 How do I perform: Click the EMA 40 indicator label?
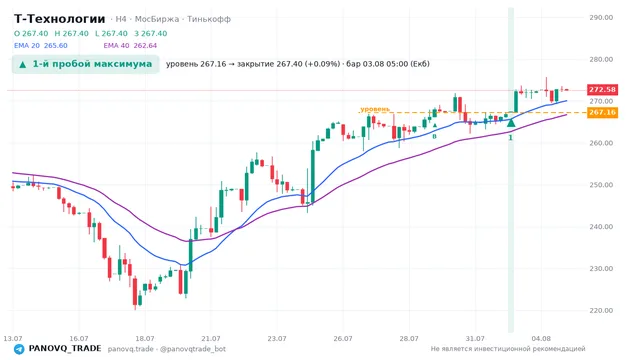tap(130, 46)
